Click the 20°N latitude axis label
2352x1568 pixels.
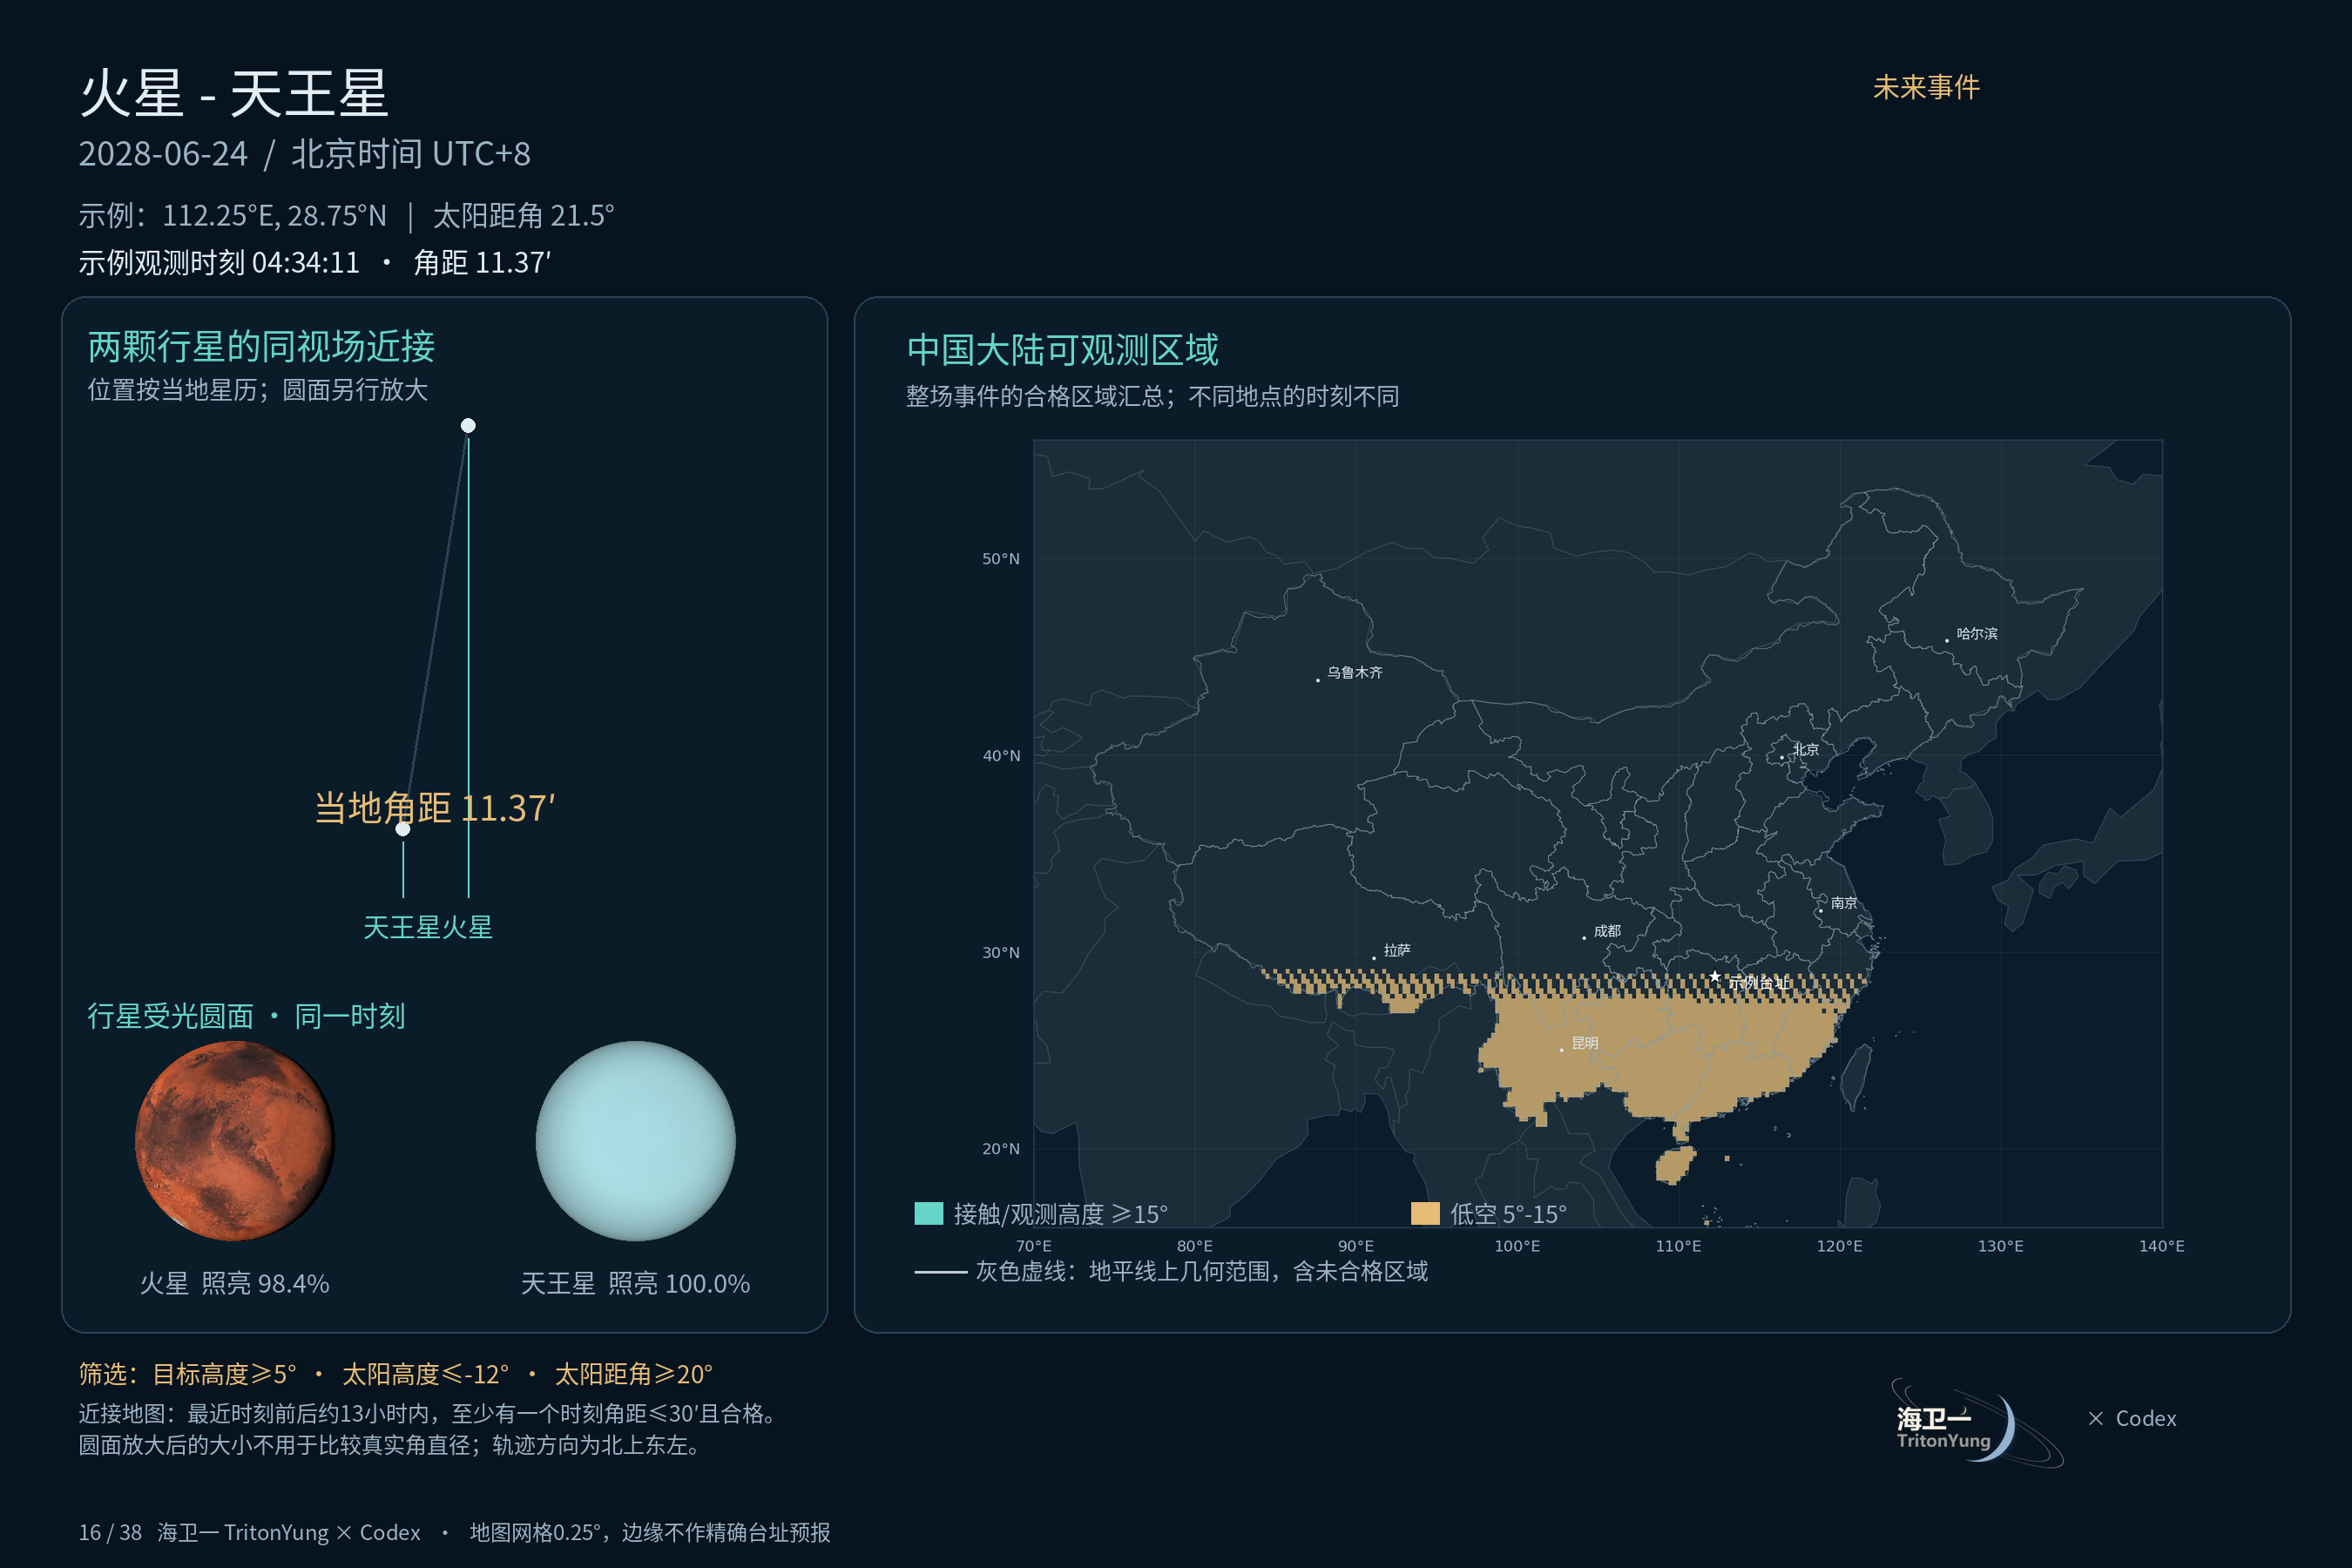tap(1001, 1149)
